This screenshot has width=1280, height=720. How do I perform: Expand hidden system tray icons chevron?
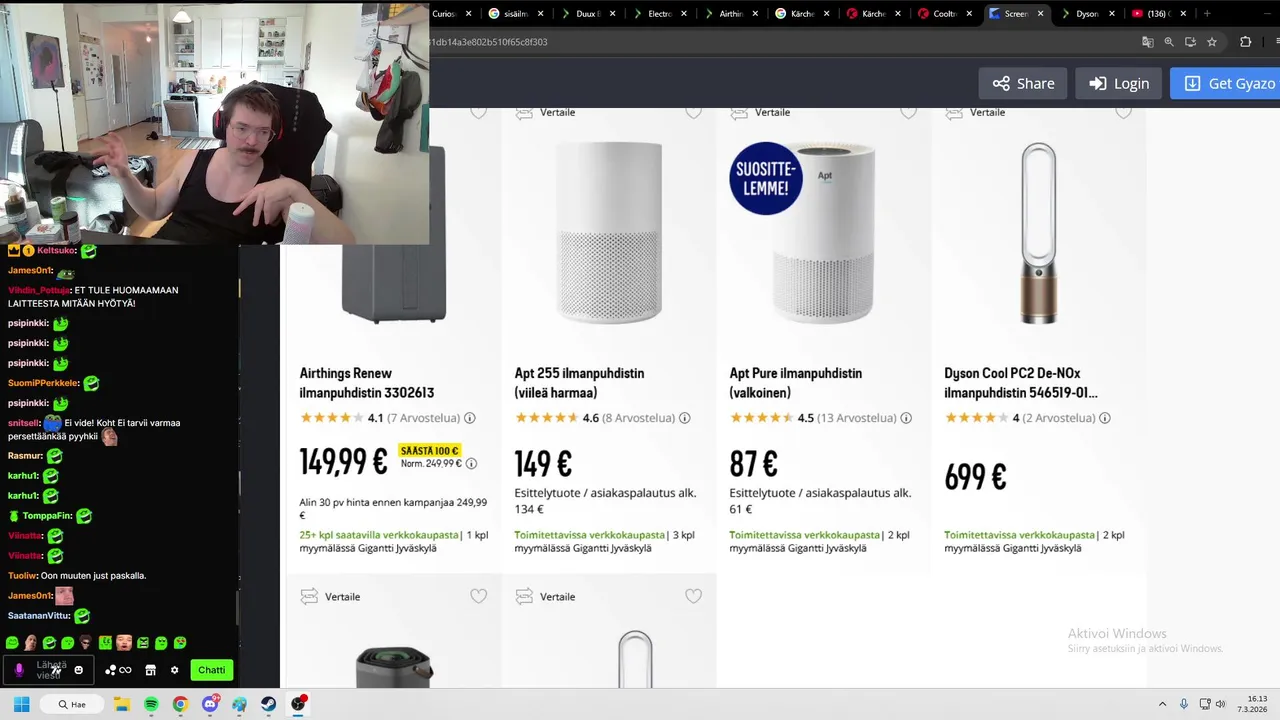point(1162,704)
